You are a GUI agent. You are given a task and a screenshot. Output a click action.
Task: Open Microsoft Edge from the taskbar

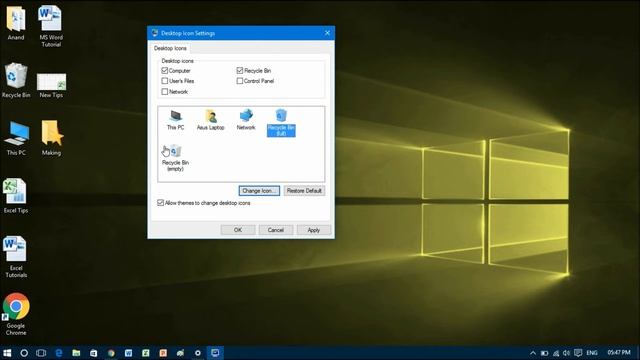[x=59, y=353]
